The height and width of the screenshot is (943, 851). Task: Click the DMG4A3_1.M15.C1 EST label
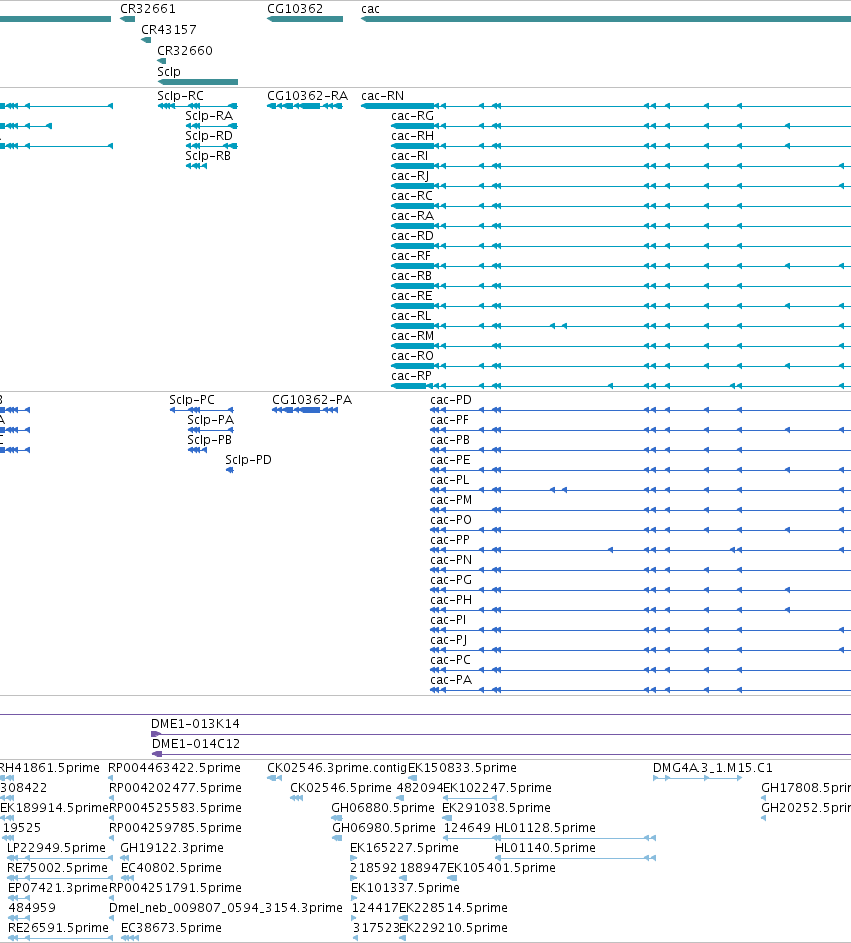[713, 768]
